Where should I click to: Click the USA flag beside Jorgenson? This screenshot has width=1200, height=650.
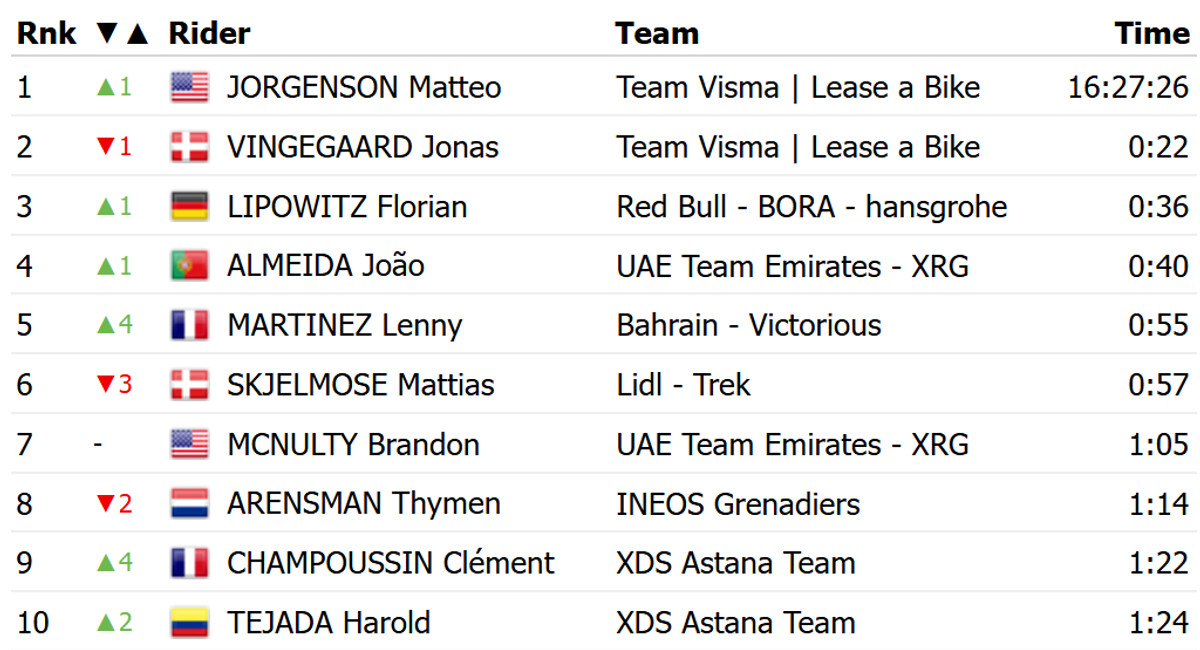click(189, 88)
